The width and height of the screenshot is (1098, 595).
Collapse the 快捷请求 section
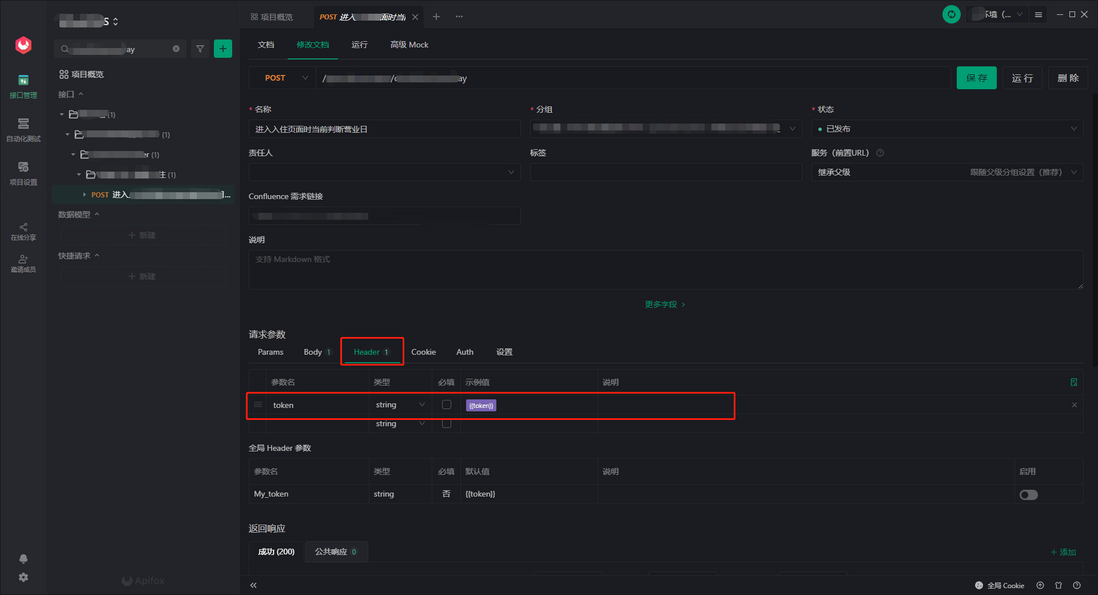pyautogui.click(x=78, y=256)
